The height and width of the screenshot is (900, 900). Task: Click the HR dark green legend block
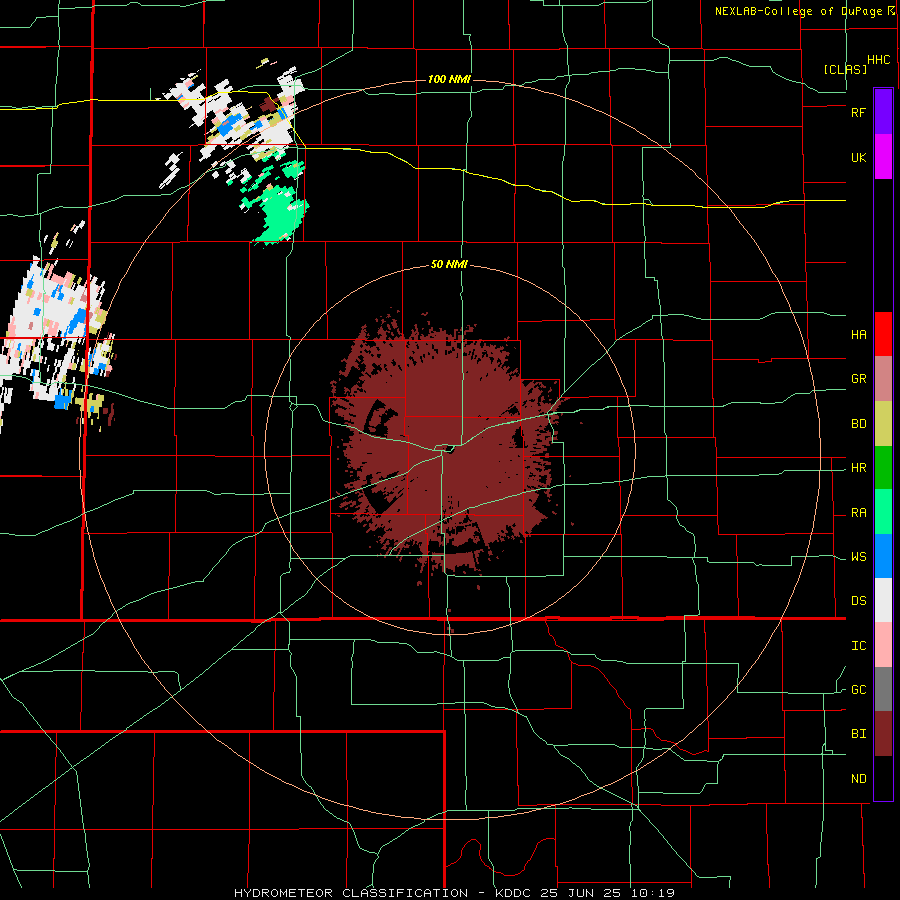click(x=883, y=468)
